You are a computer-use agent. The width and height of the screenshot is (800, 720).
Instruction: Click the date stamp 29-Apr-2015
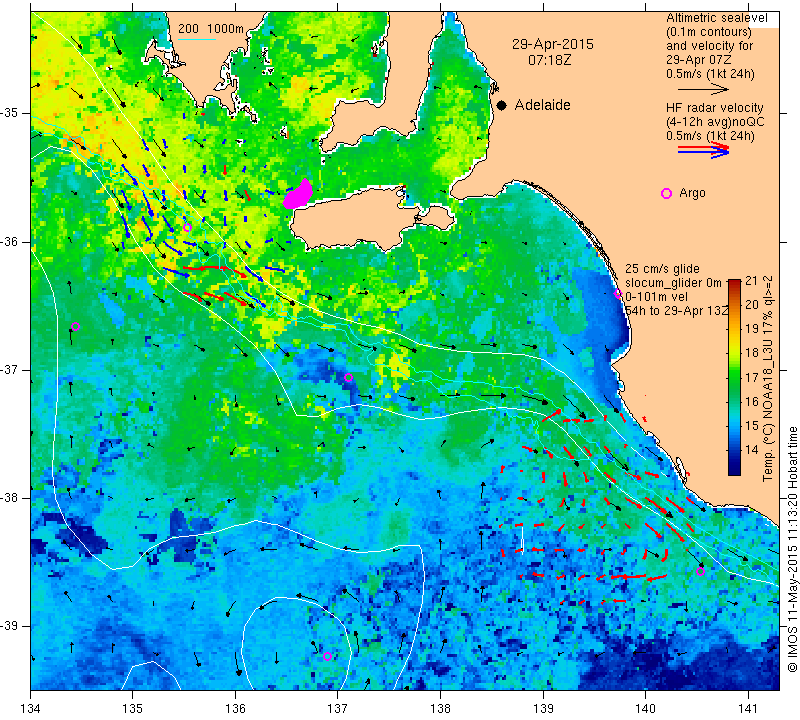tap(553, 44)
